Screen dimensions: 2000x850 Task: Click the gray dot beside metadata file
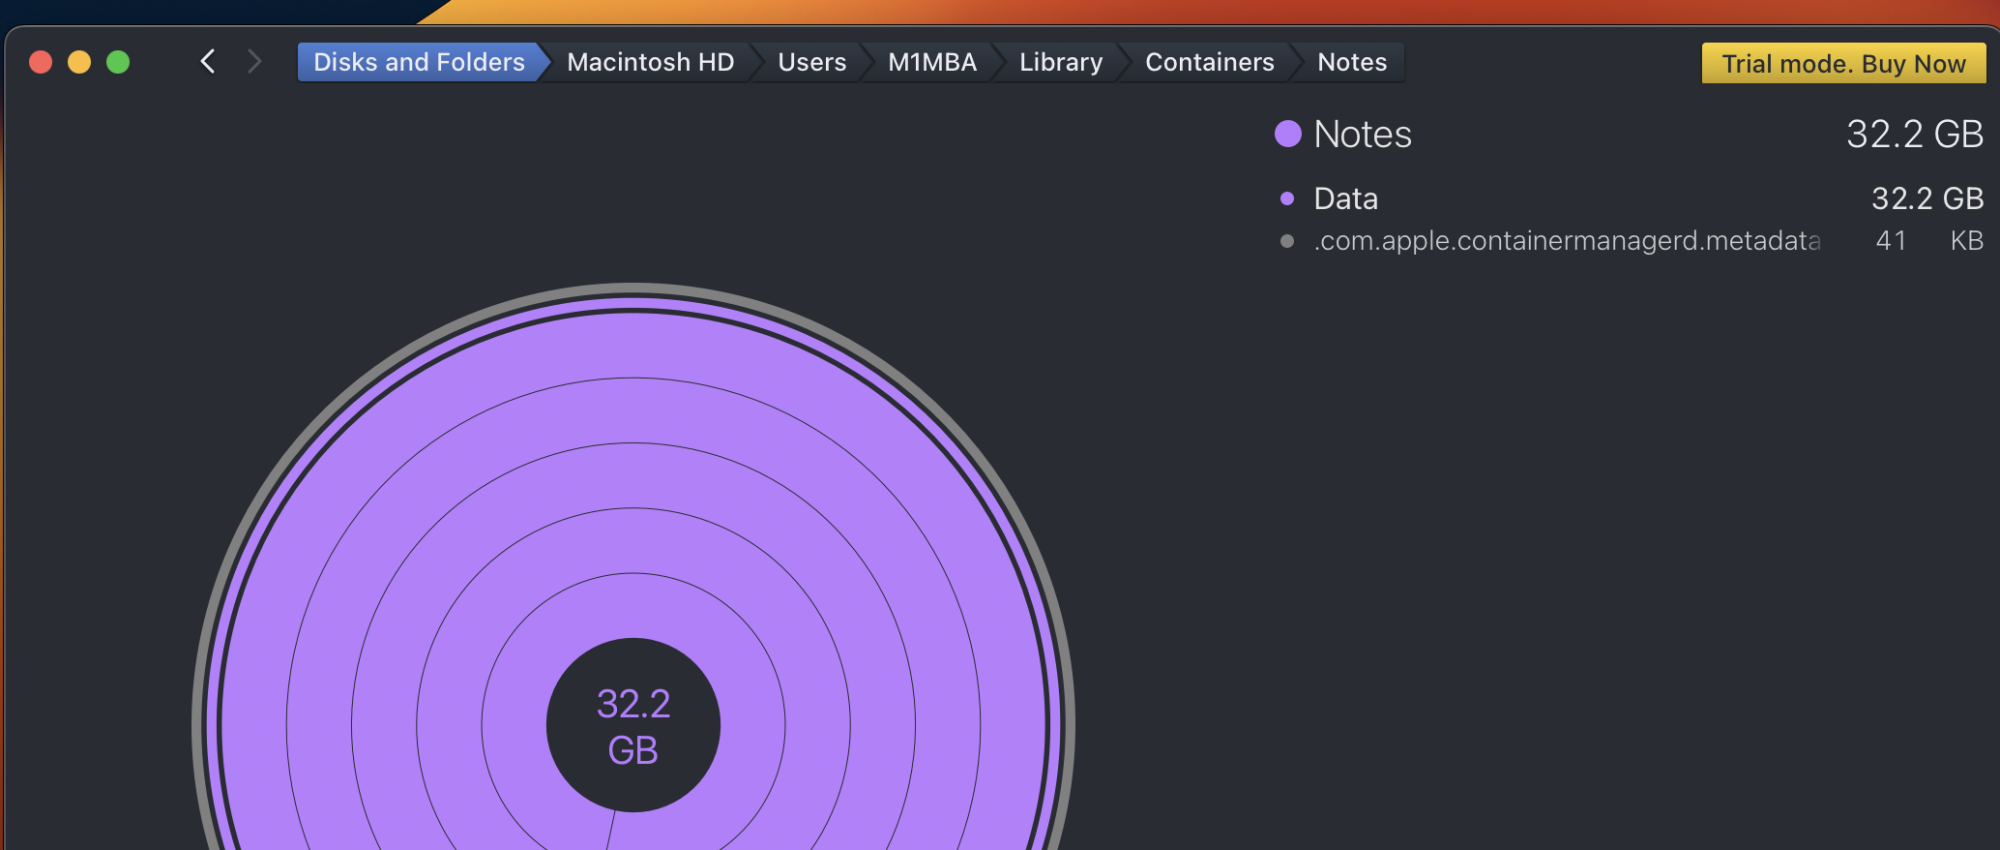(1287, 241)
